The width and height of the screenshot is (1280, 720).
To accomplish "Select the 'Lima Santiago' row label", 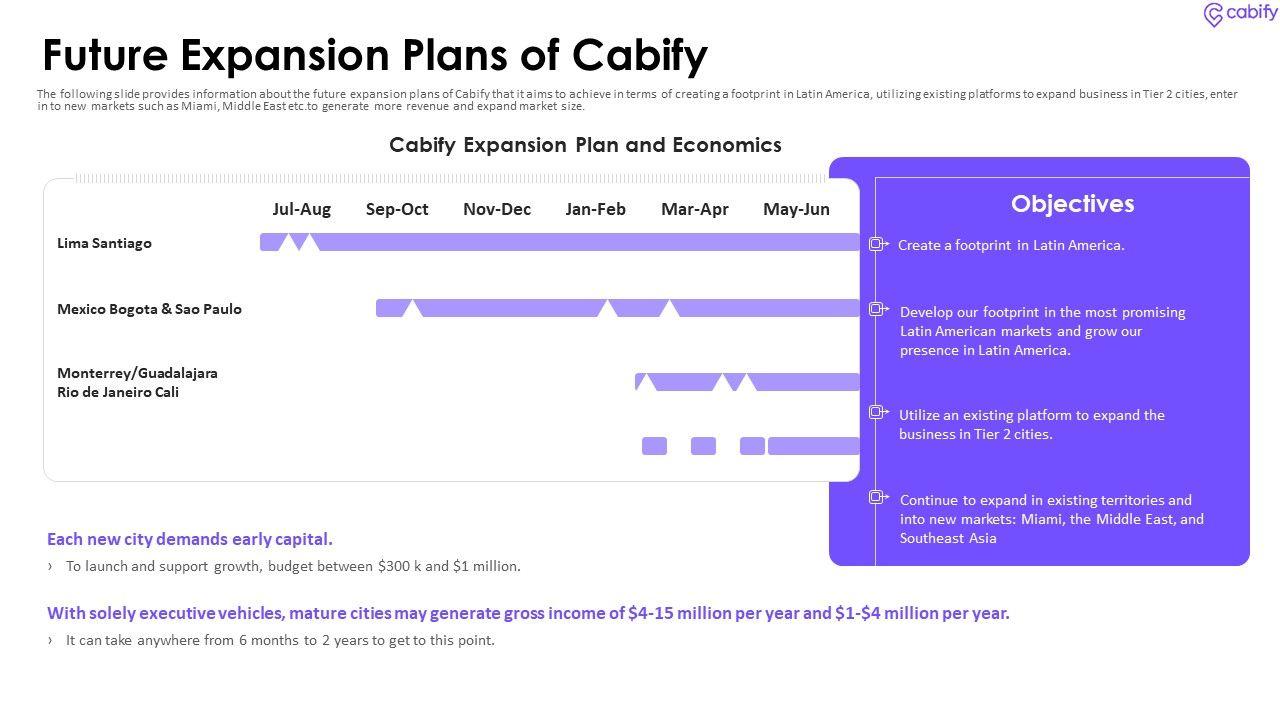I will pyautogui.click(x=104, y=243).
